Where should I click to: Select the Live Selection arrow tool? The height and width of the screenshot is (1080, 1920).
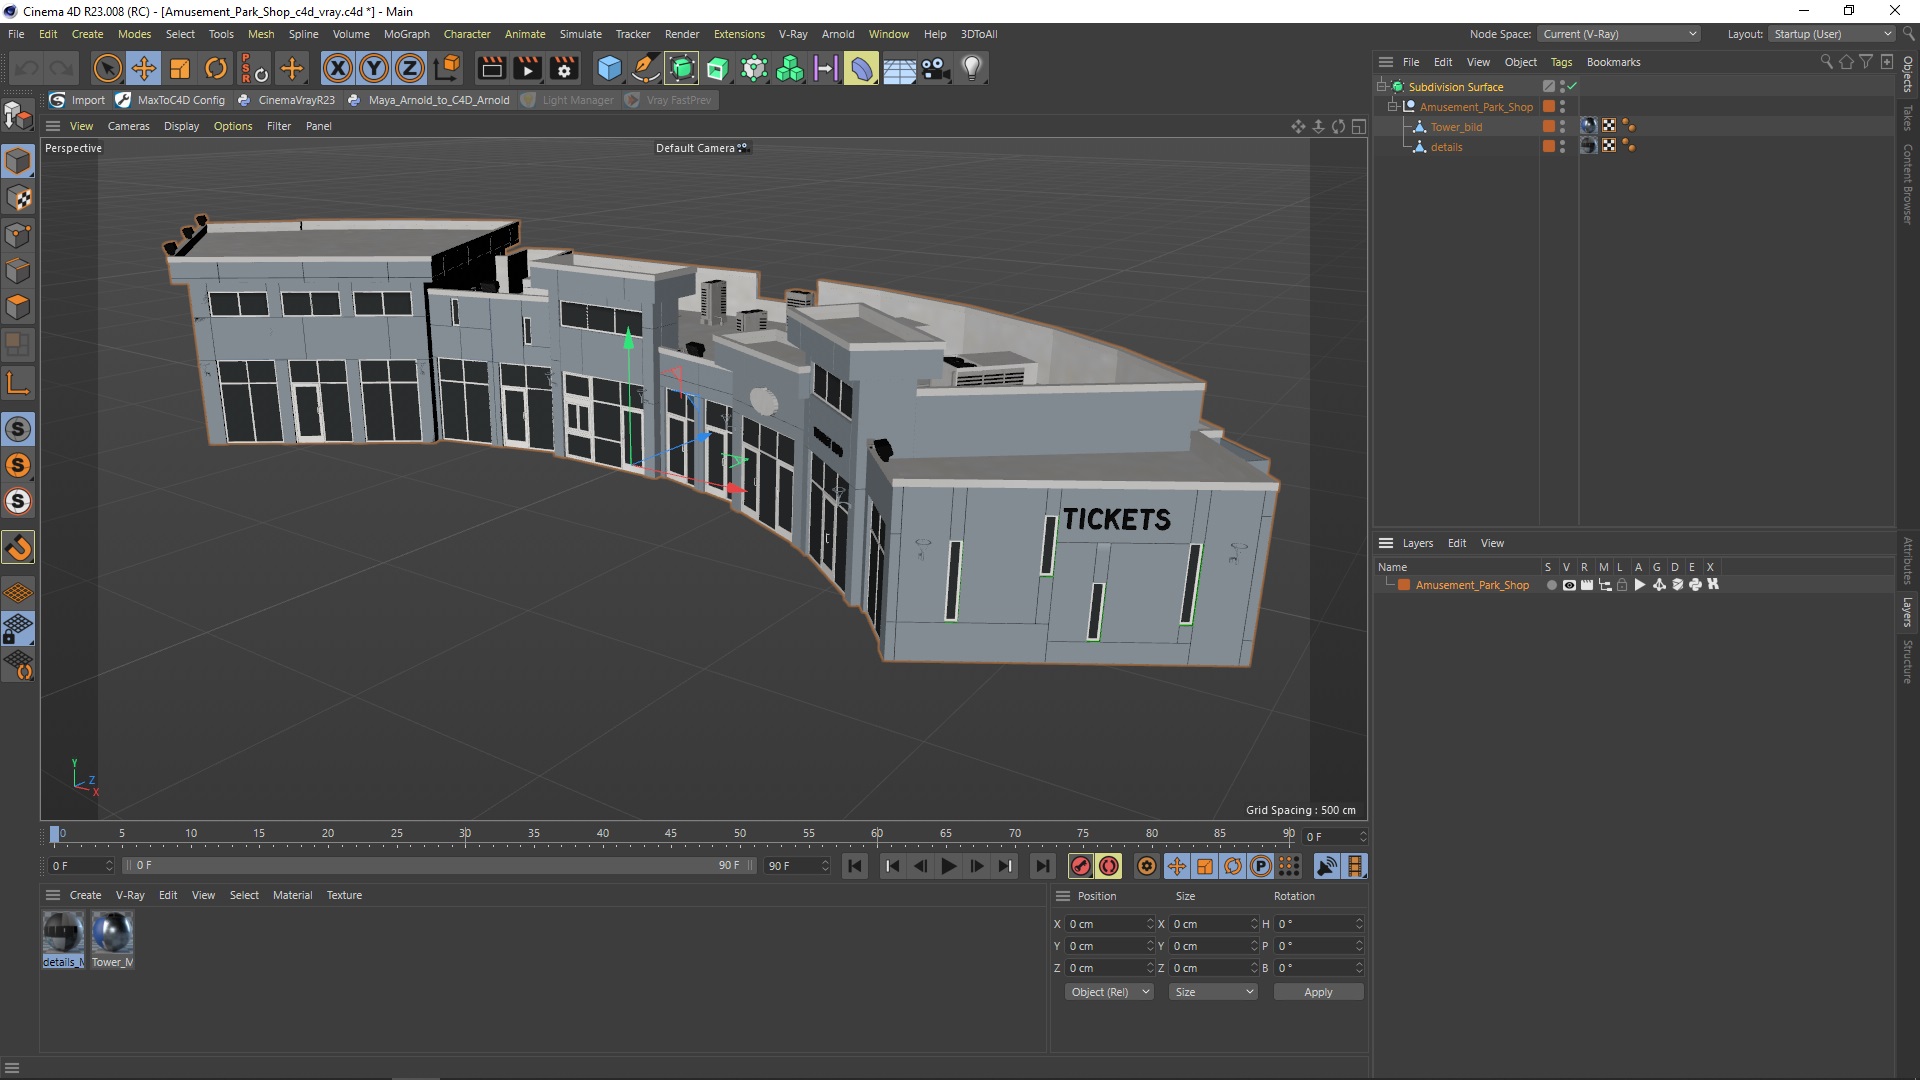pos(107,68)
